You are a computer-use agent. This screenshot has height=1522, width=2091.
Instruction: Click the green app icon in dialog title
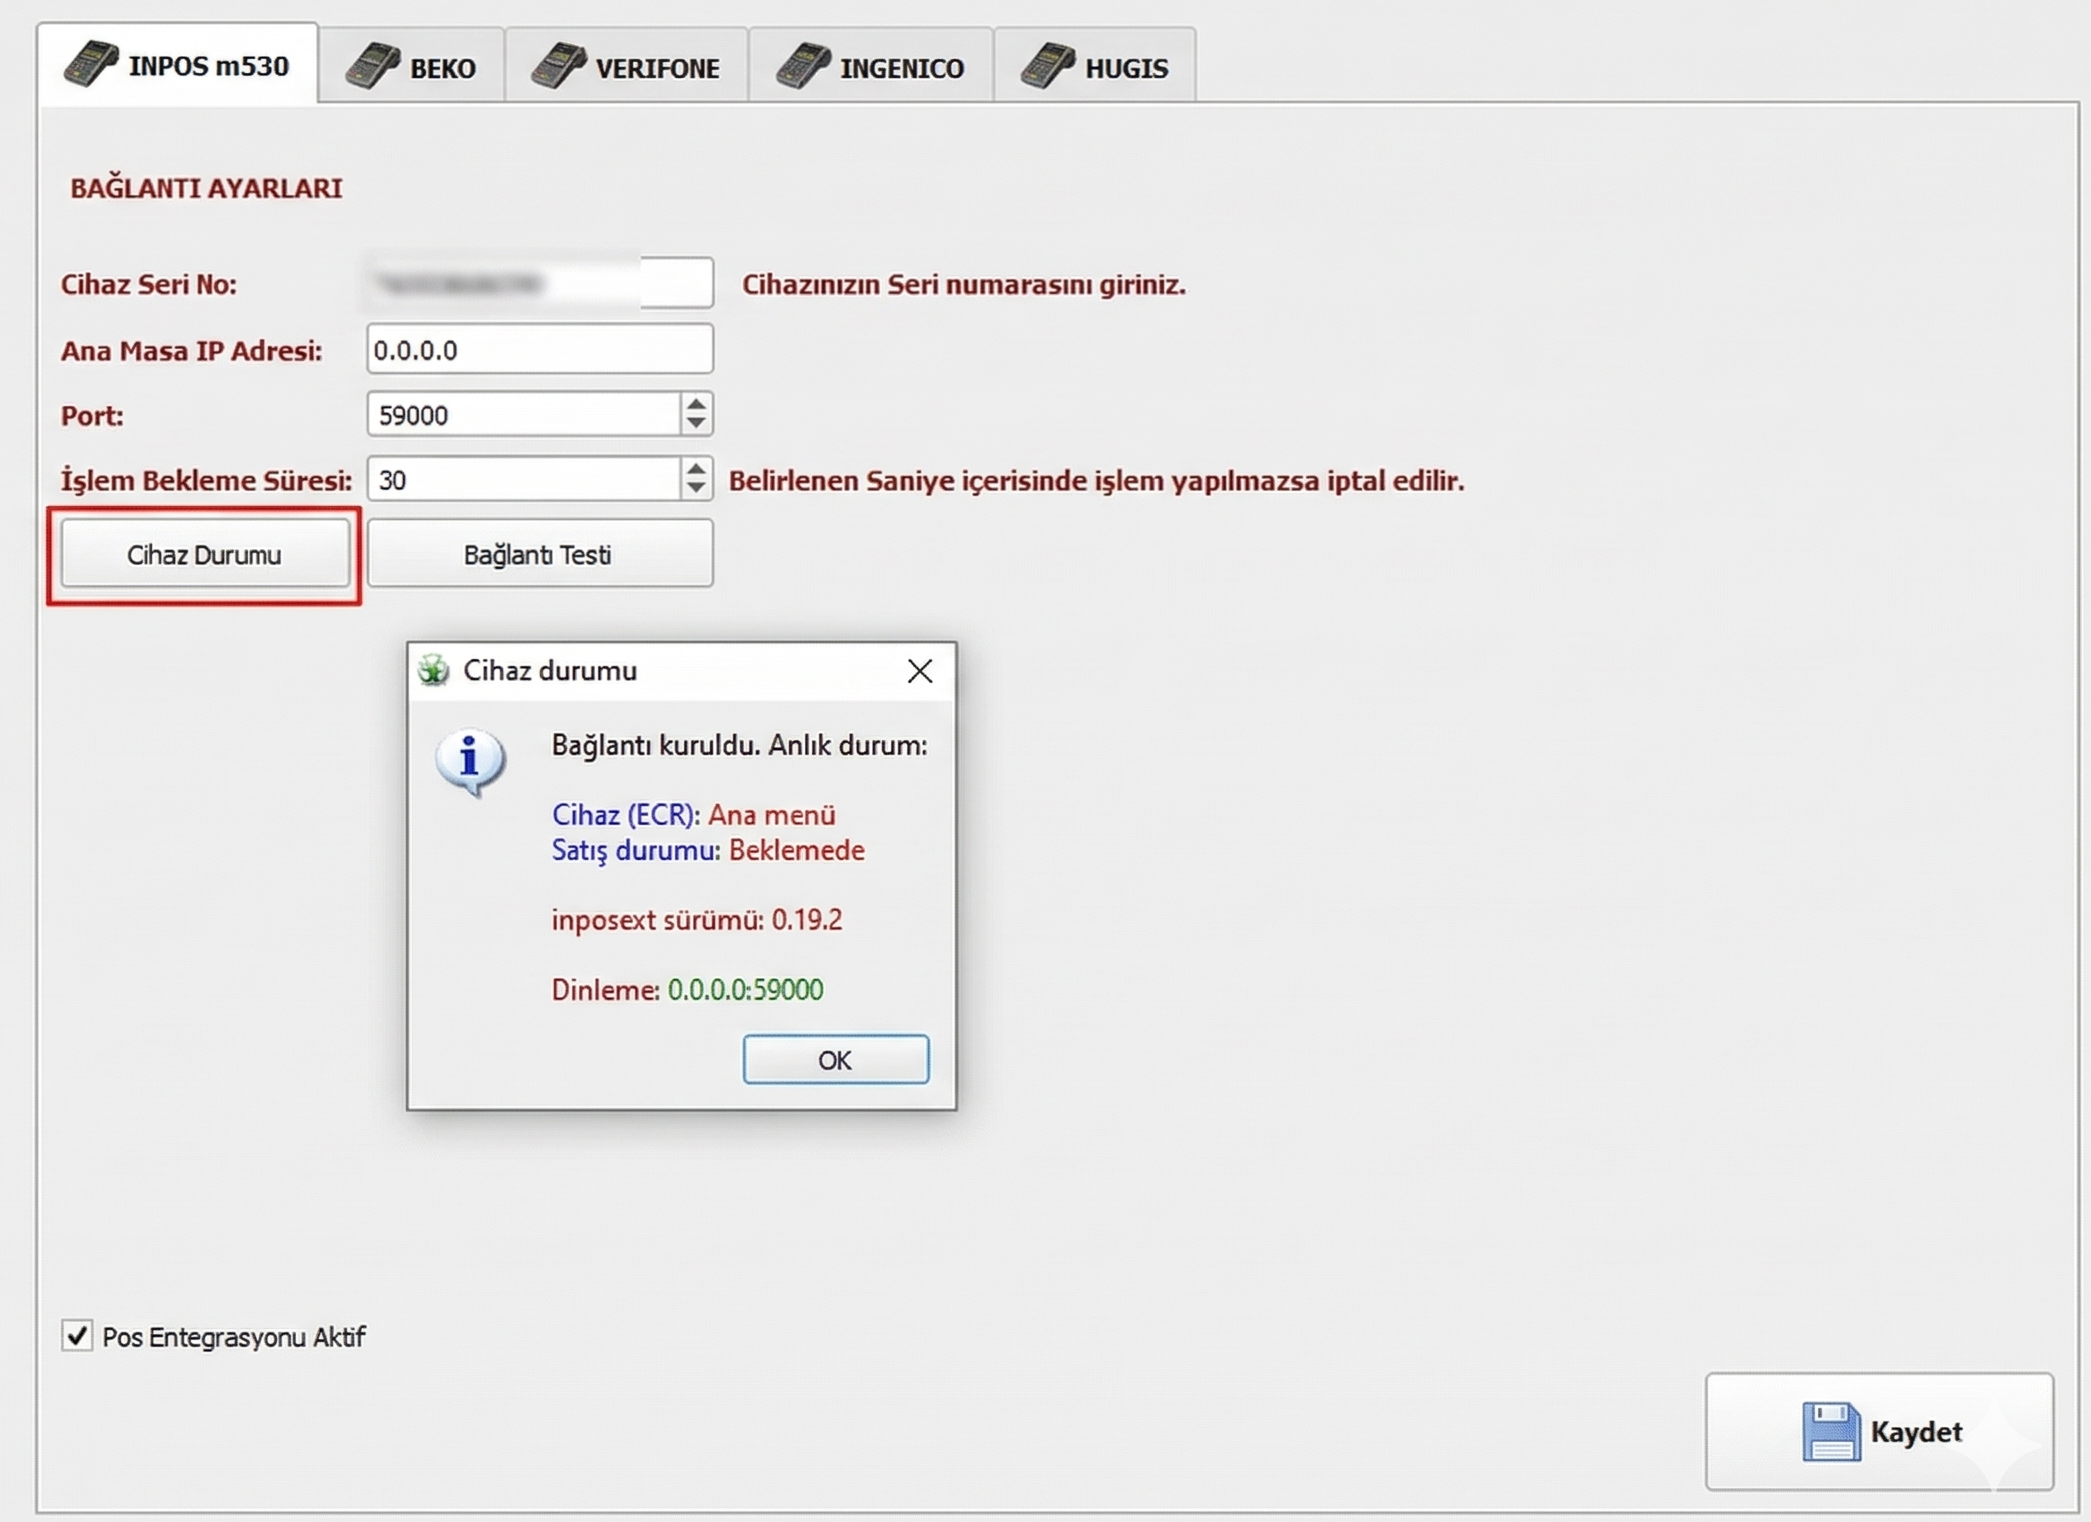click(434, 671)
